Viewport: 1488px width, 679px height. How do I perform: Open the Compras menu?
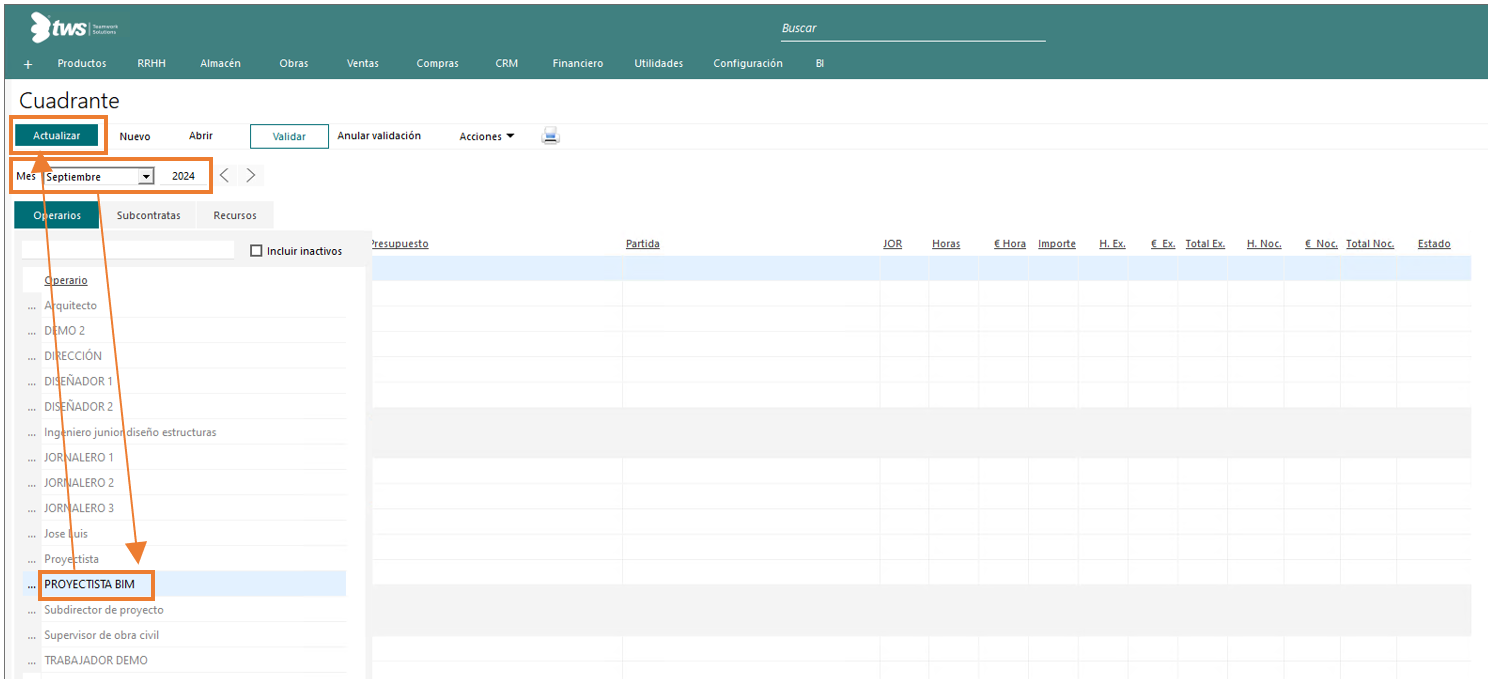click(438, 63)
